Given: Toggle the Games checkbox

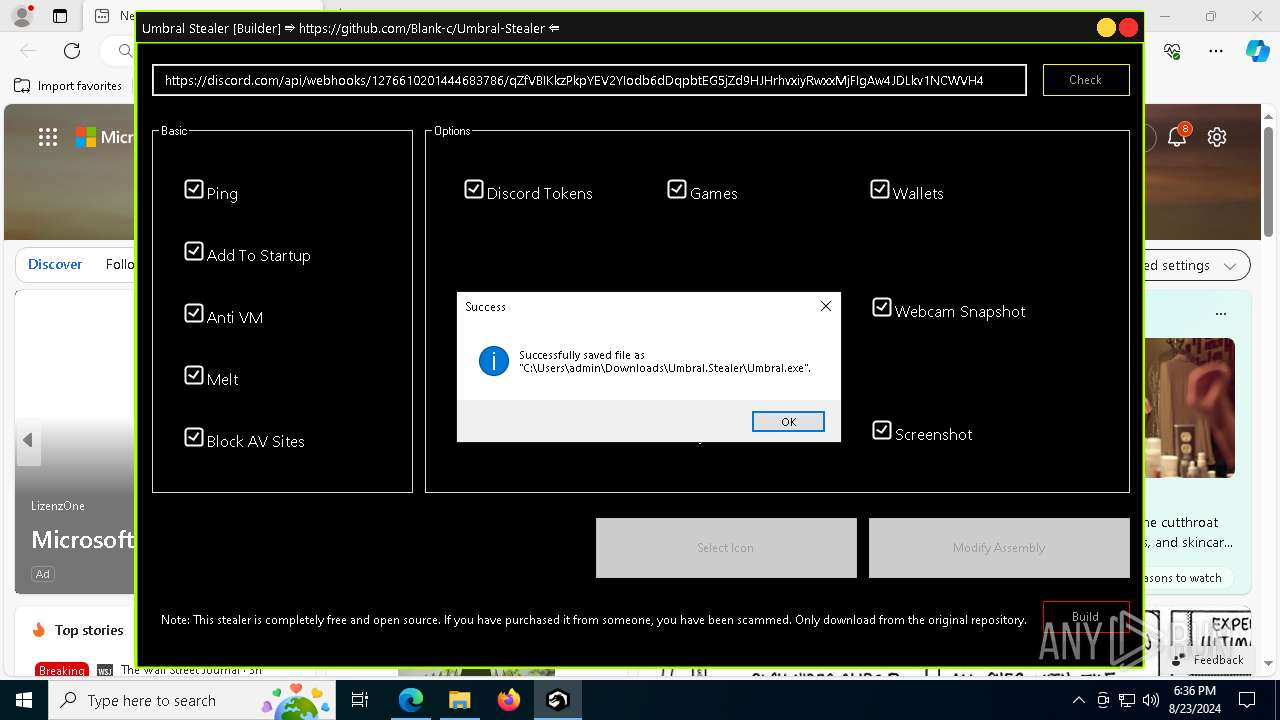Looking at the screenshot, I should [677, 189].
